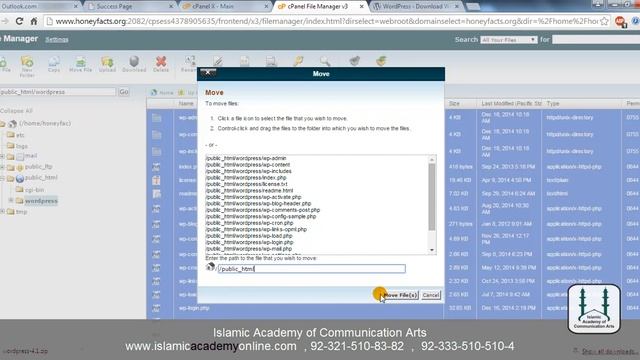
Task: Select the cgi-bin folder in tree
Action: pyautogui.click(x=34, y=190)
